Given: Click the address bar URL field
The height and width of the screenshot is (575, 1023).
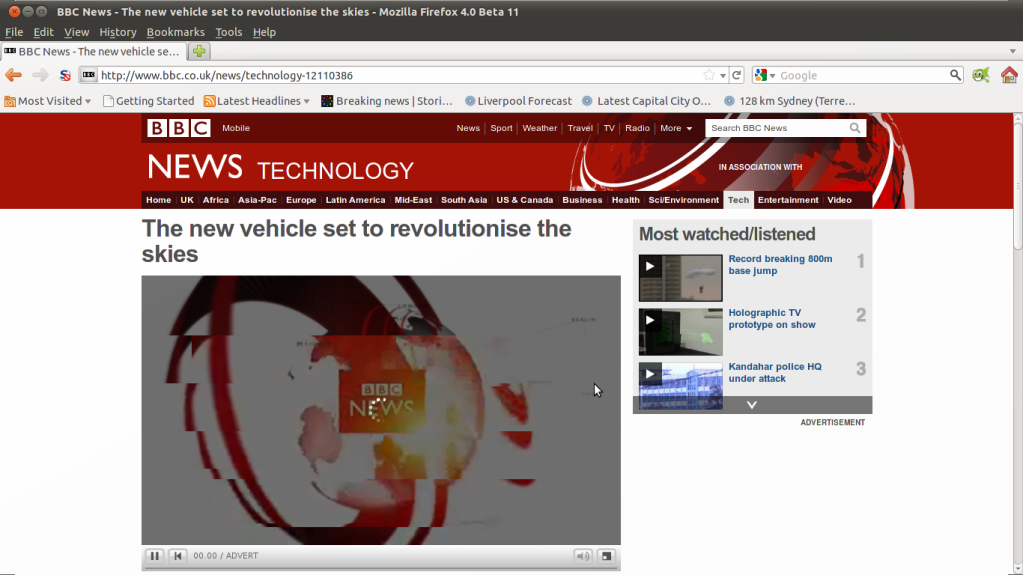Looking at the screenshot, I should pyautogui.click(x=398, y=76).
